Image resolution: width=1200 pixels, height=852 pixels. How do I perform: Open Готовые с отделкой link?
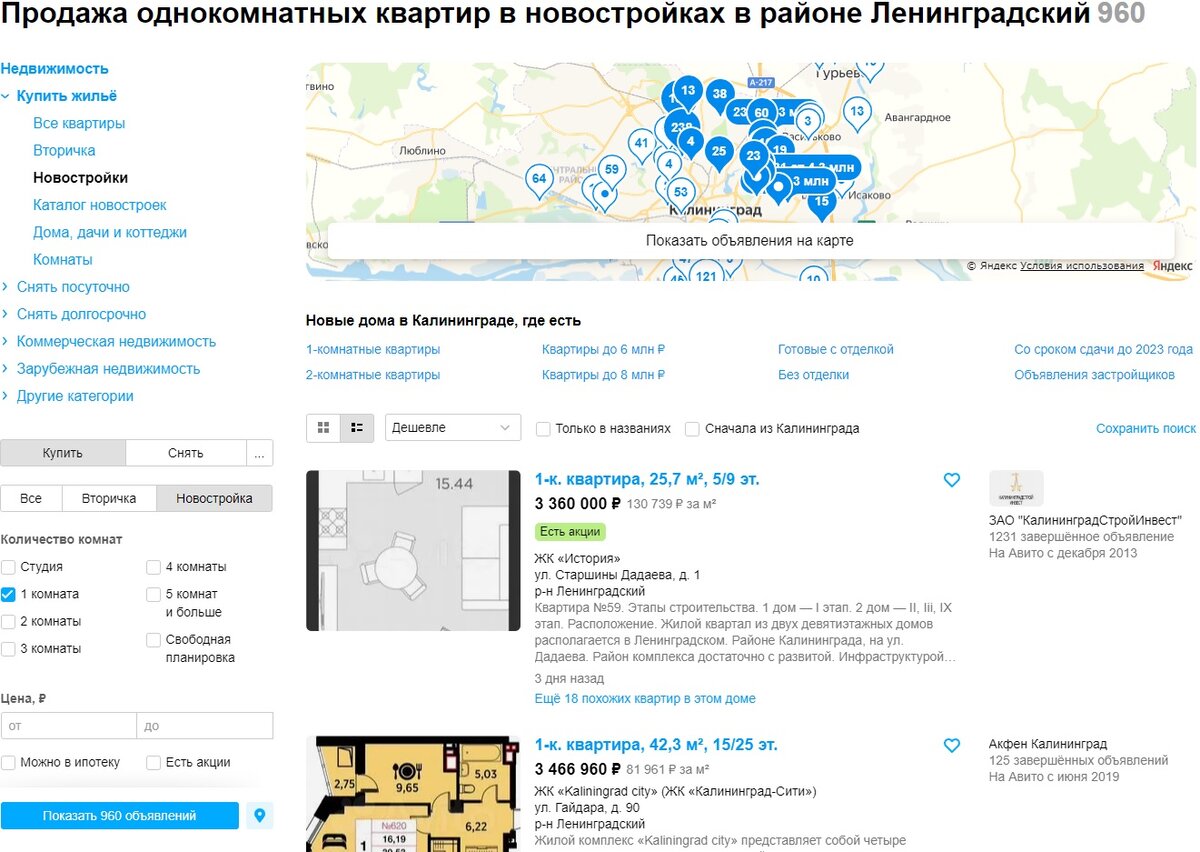point(836,350)
